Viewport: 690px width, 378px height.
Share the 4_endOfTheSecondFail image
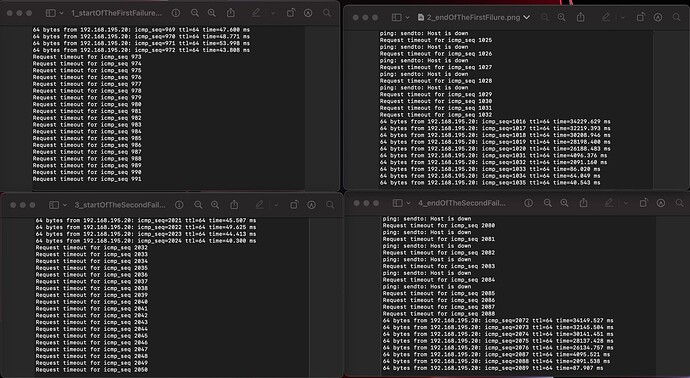[x=584, y=202]
